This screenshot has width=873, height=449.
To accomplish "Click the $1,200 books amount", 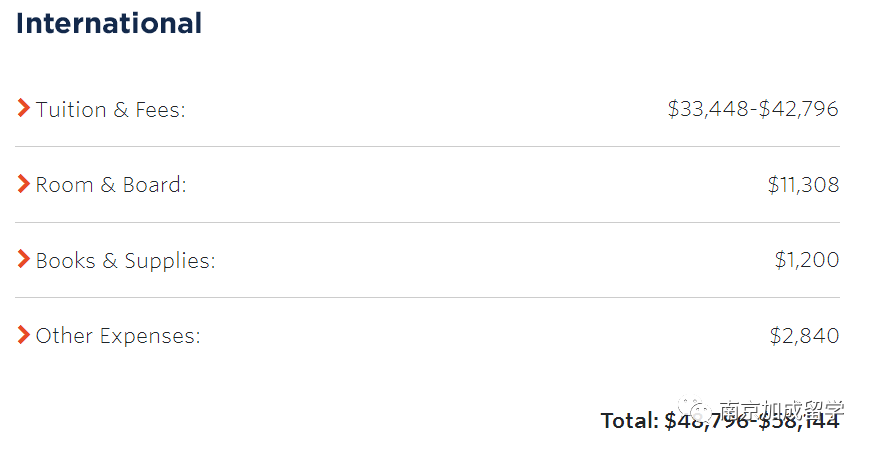I will point(807,260).
